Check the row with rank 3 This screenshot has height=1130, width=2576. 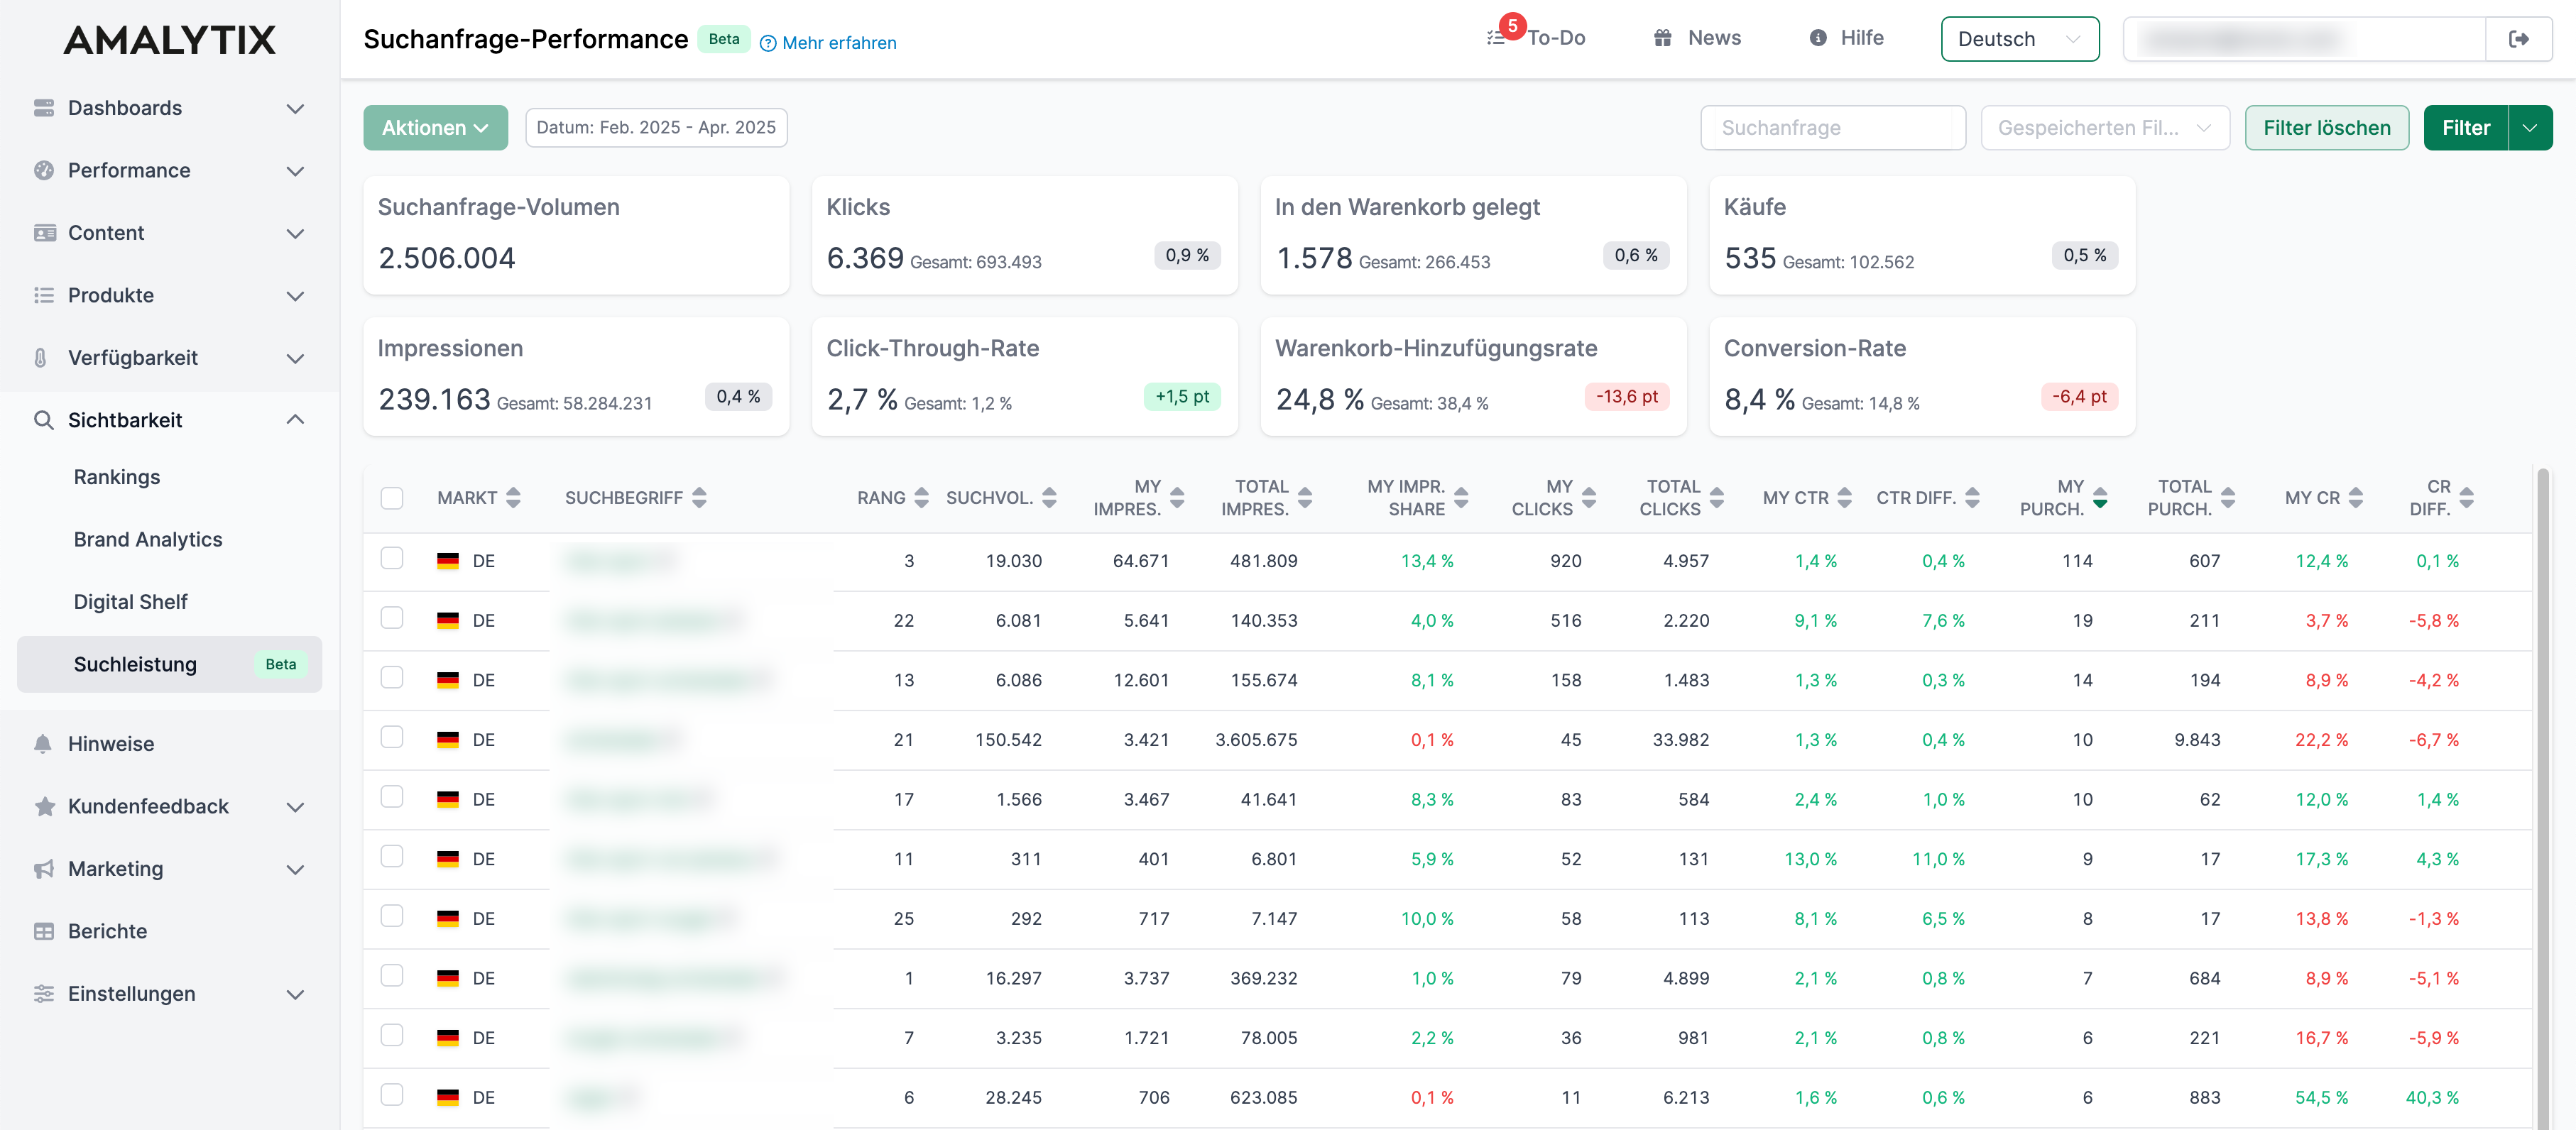pyautogui.click(x=392, y=558)
